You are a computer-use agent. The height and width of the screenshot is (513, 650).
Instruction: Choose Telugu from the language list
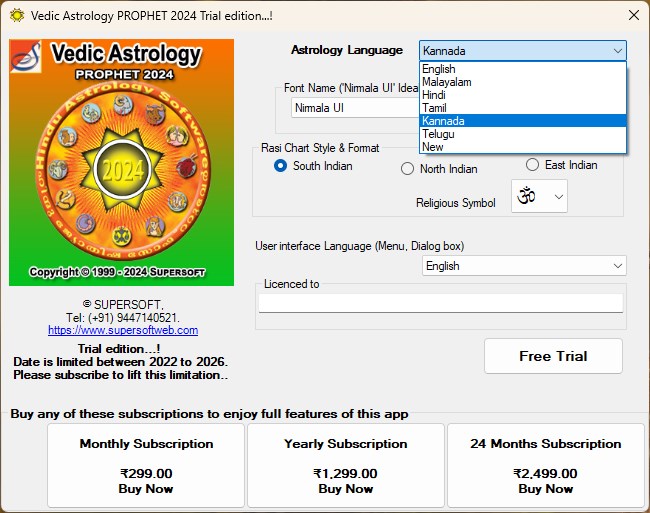click(x=523, y=134)
